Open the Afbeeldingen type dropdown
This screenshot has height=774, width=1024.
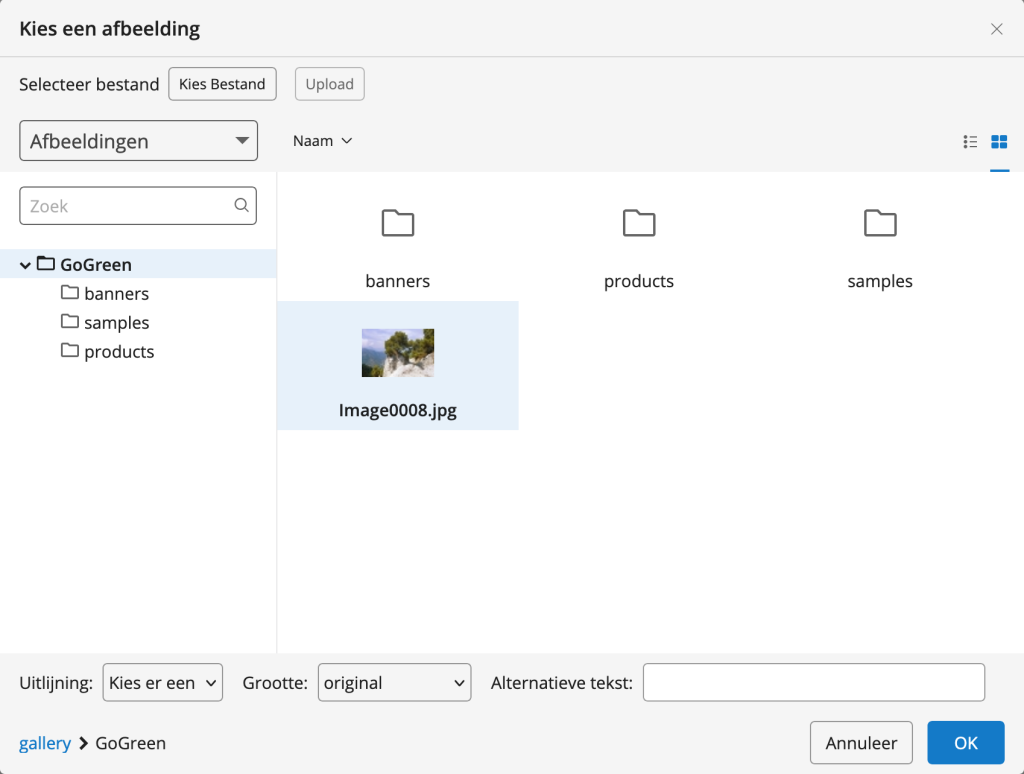(x=138, y=140)
